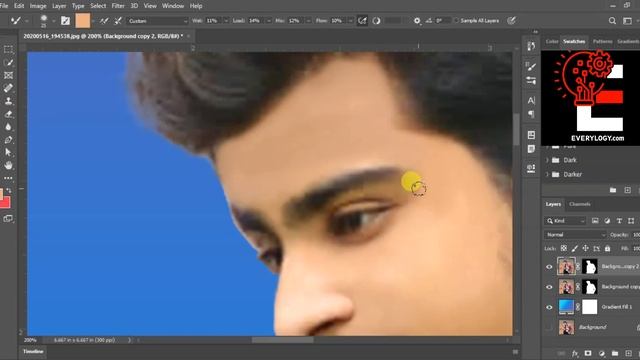This screenshot has height=360, width=640.
Task: Toggle lock position move icon
Action: point(585,248)
